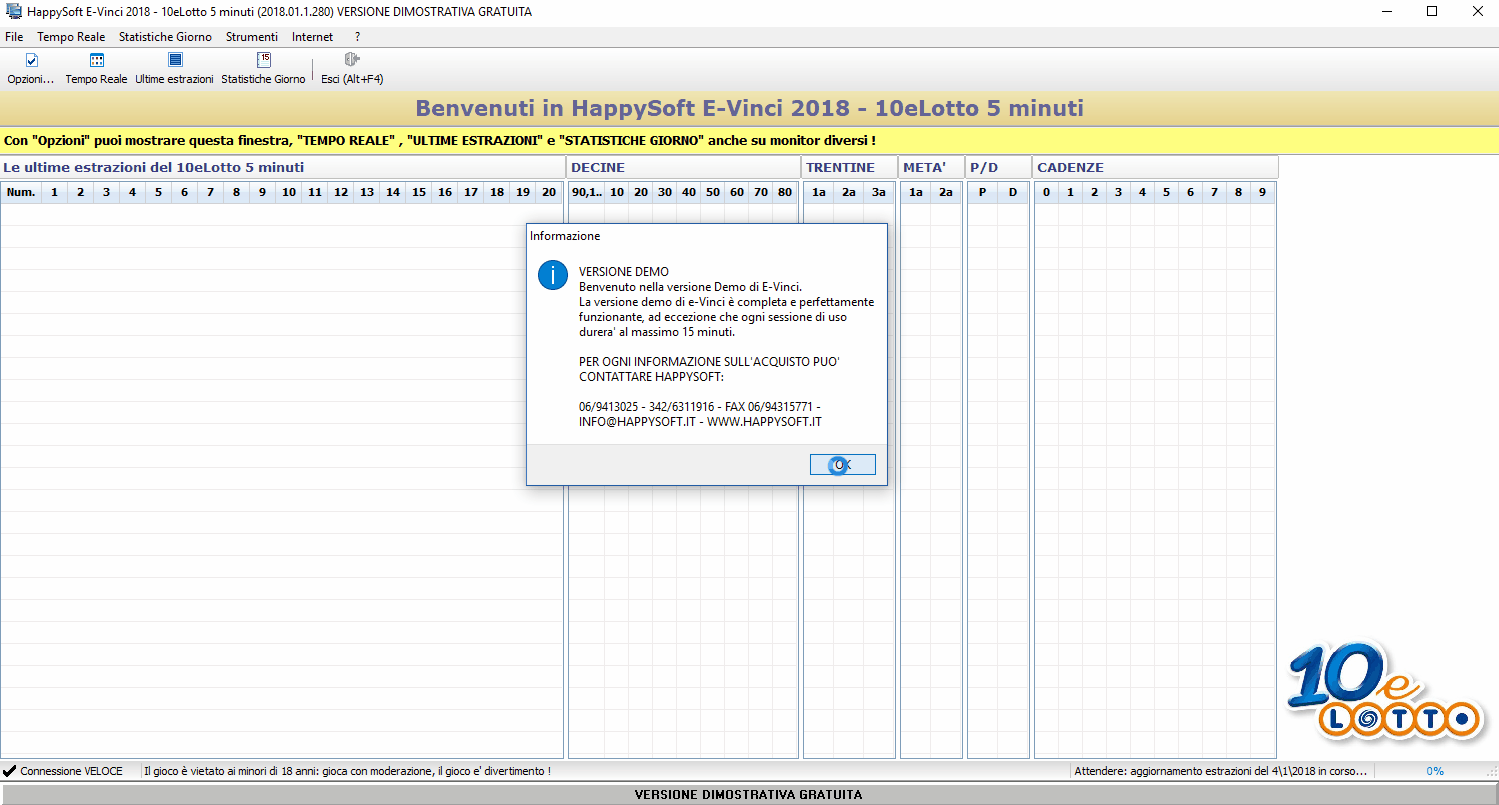Open the Internet menu
Image resolution: width=1499 pixels, height=805 pixels.
[313, 37]
